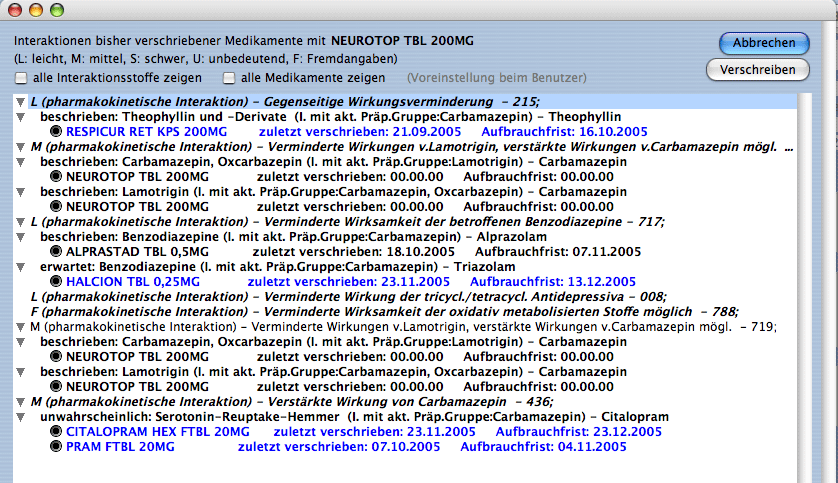The image size is (838, 483).
Task: Click the bullet icon beside CITALOPRAM HEX FTBL 20MG
Action: click(x=56, y=431)
